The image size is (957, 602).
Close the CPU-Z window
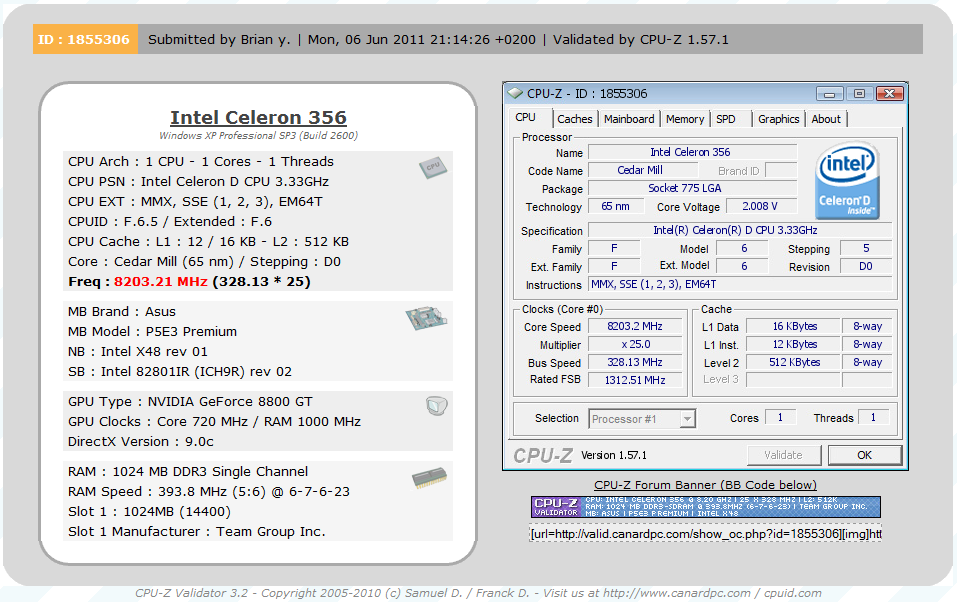pos(889,94)
